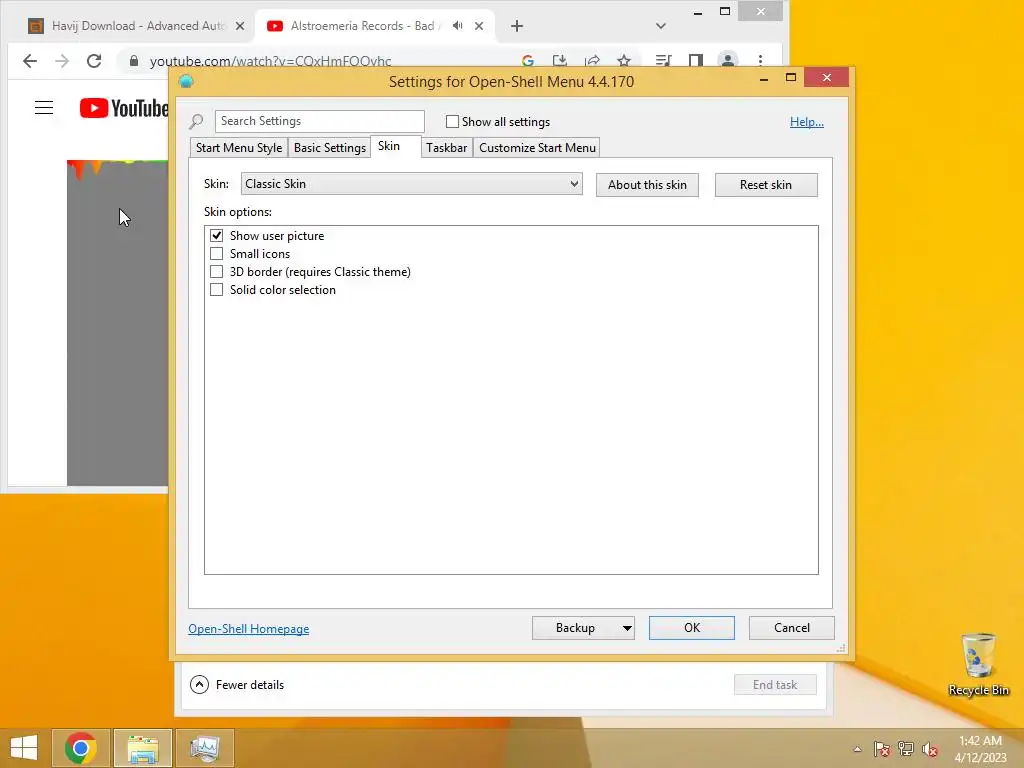This screenshot has height=768, width=1024.
Task: Open Chrome side panel icon
Action: coord(696,61)
